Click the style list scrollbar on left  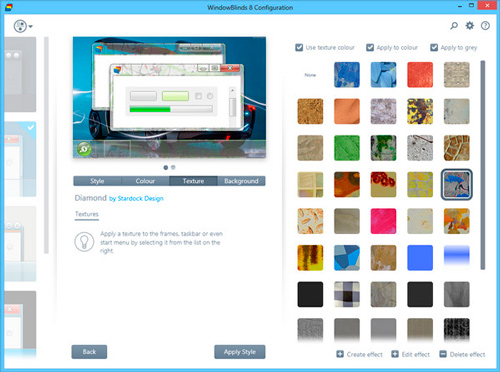(46, 145)
